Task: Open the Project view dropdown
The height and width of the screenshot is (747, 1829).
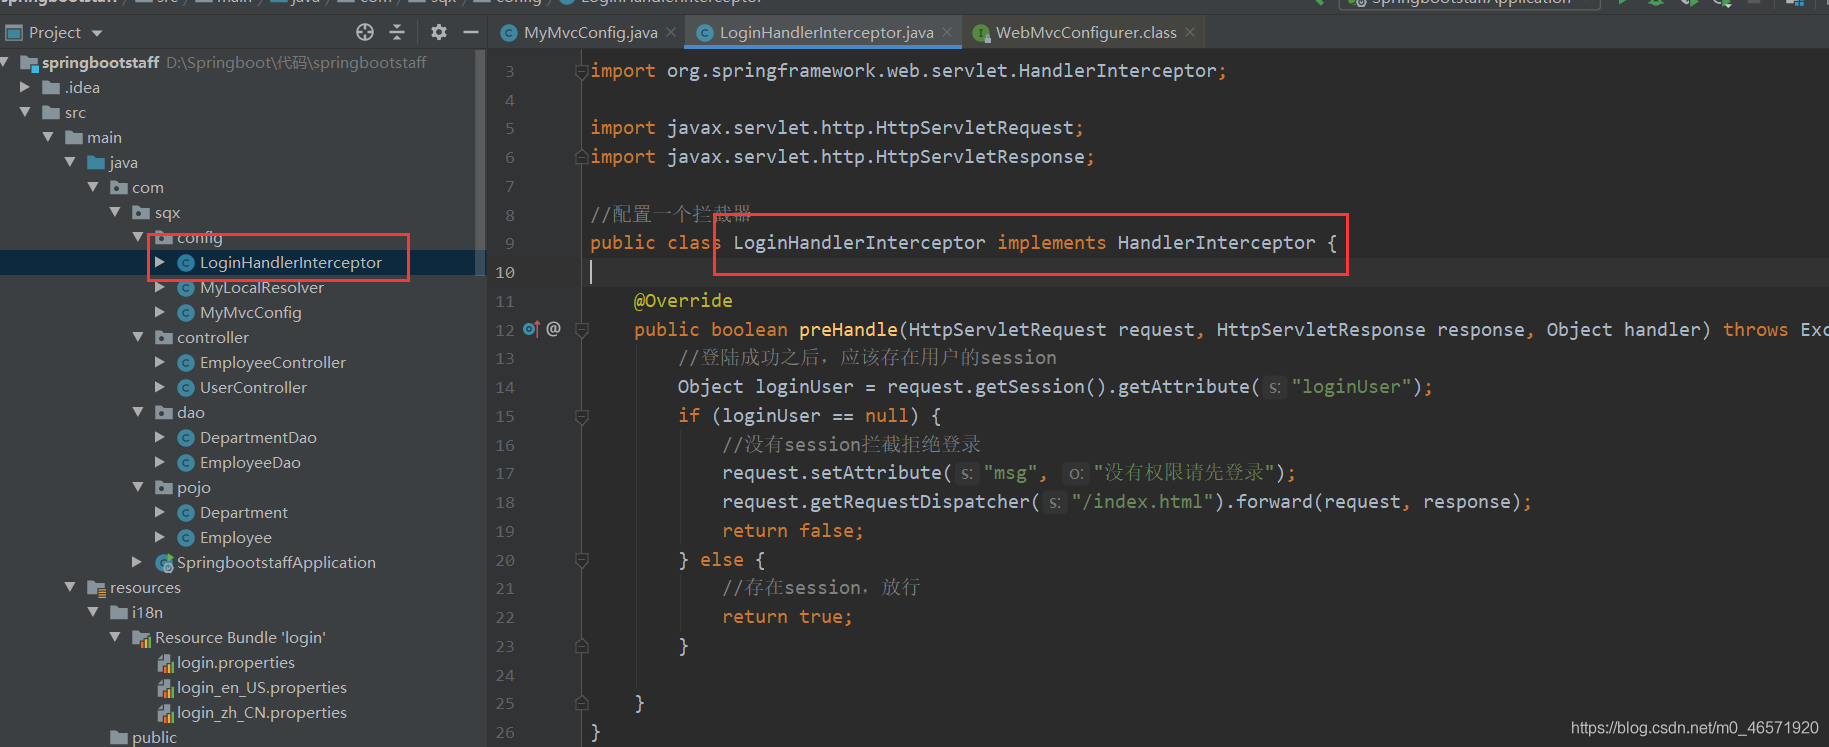Action: [x=97, y=33]
